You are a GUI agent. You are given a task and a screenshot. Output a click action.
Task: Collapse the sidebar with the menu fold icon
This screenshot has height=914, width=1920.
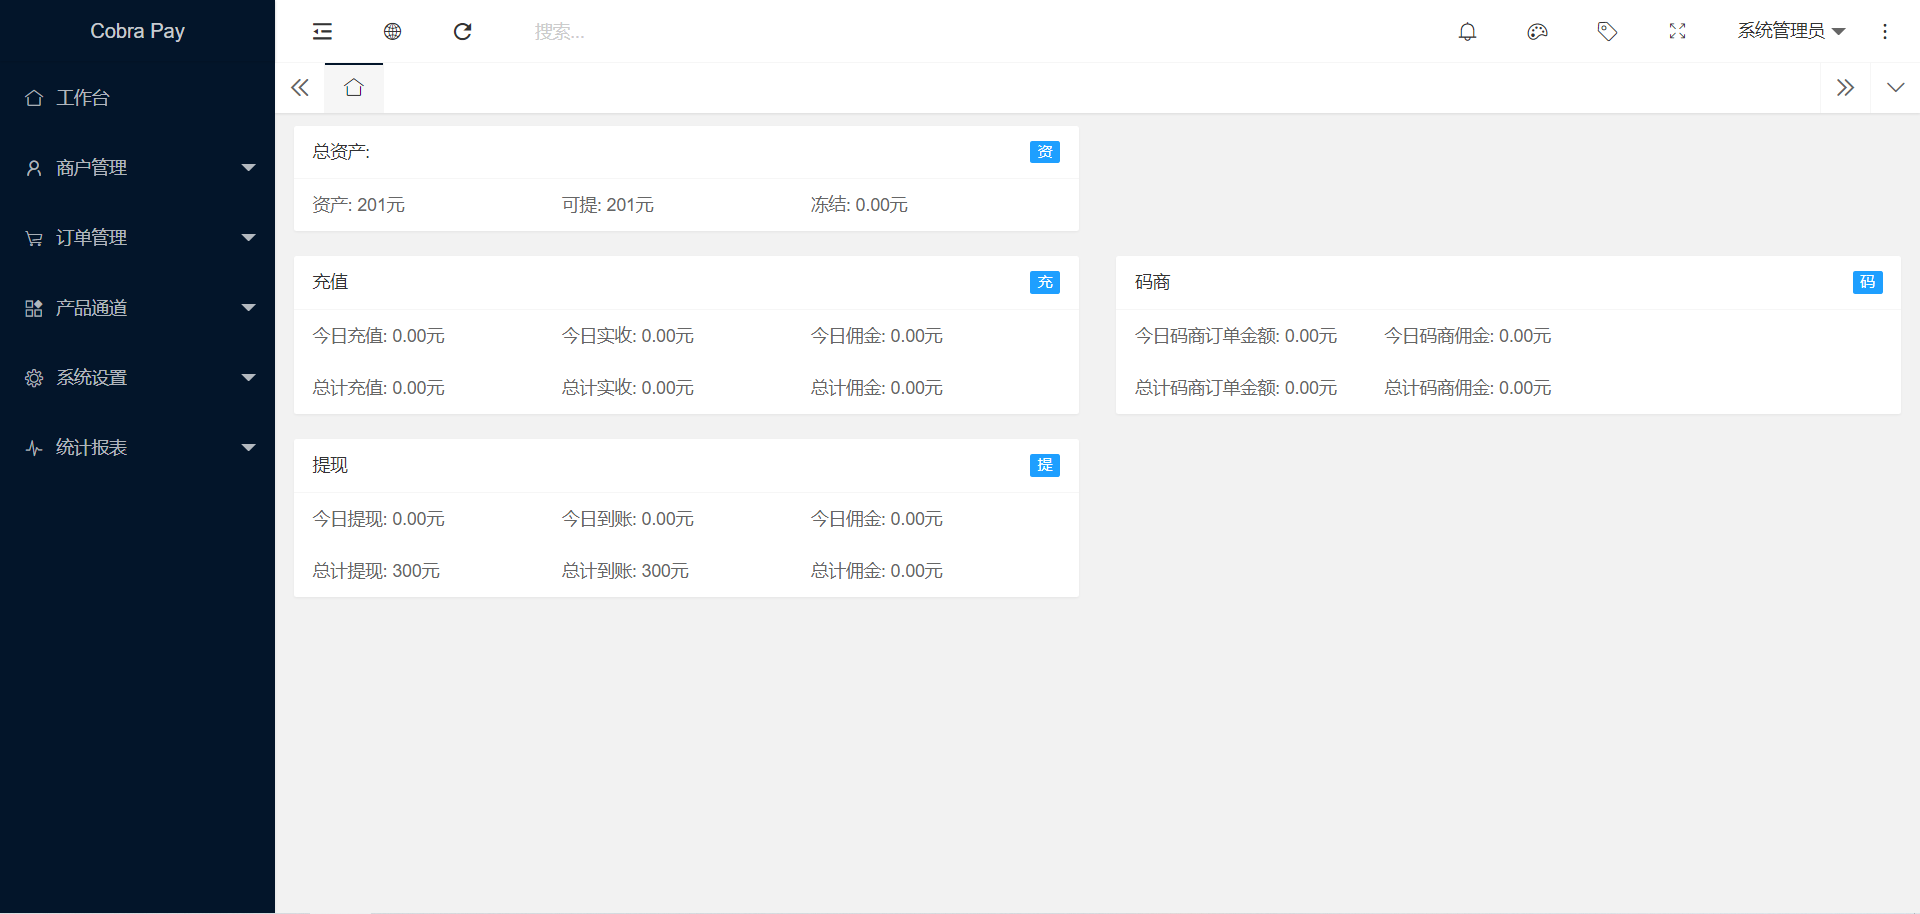pyautogui.click(x=322, y=32)
